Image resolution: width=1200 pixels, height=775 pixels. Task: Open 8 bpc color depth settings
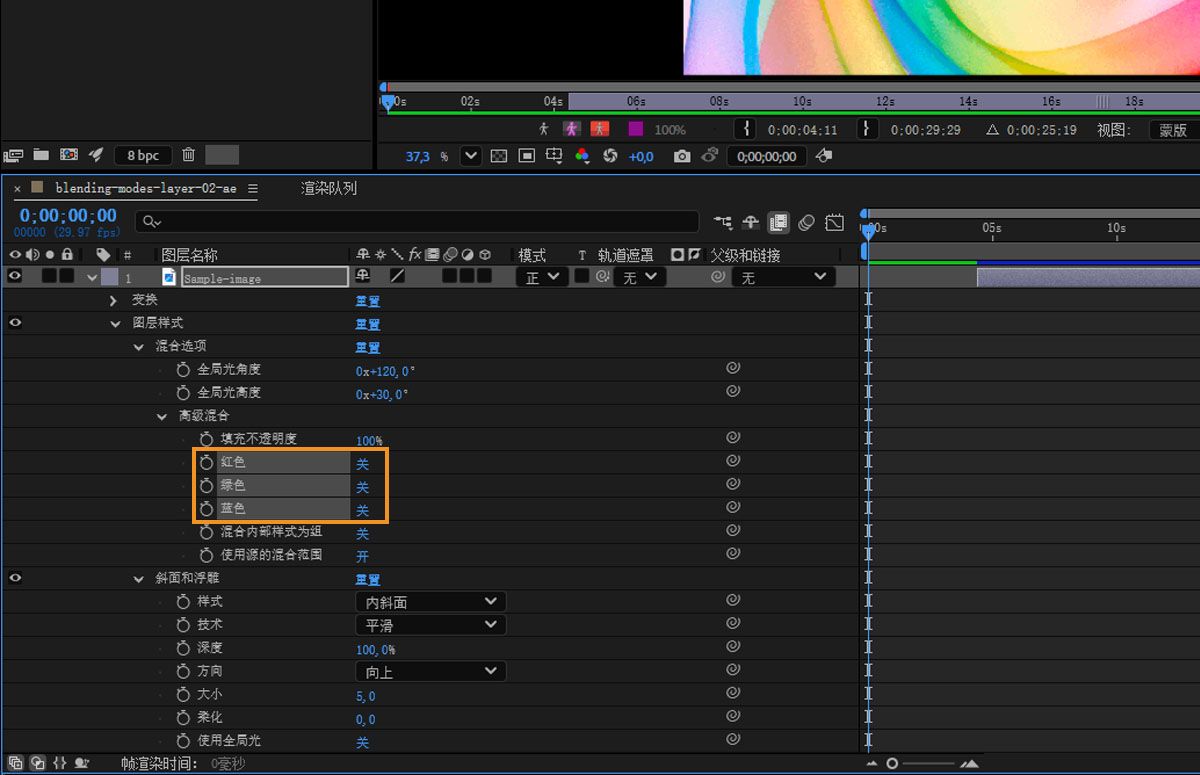(x=143, y=155)
